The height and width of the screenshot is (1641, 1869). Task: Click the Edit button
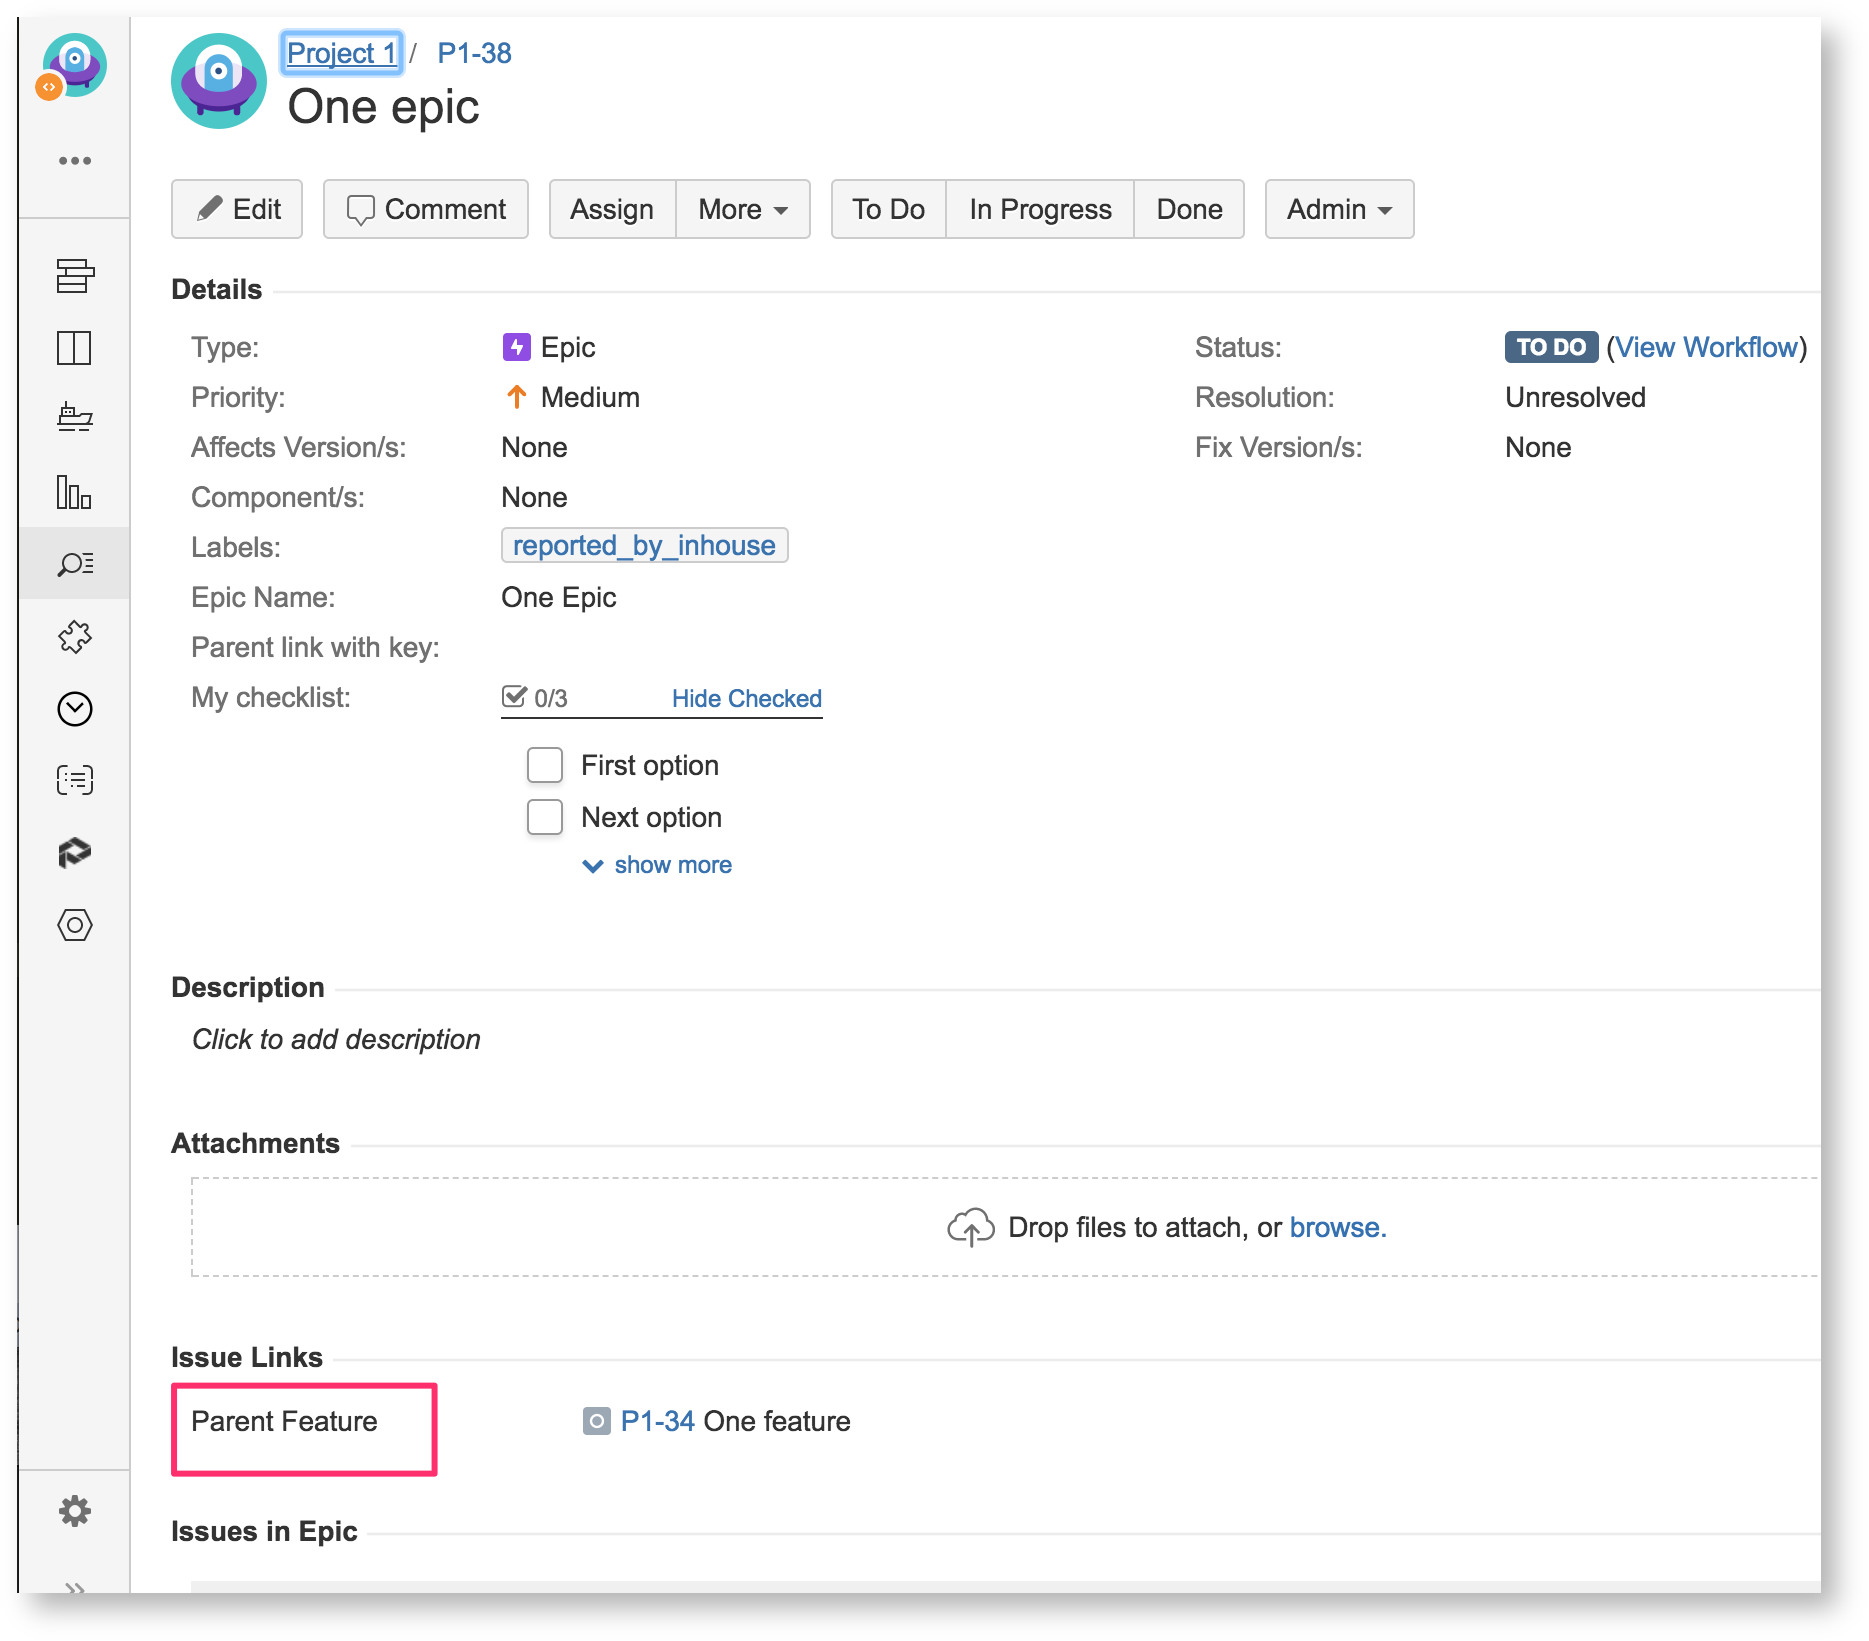point(237,209)
